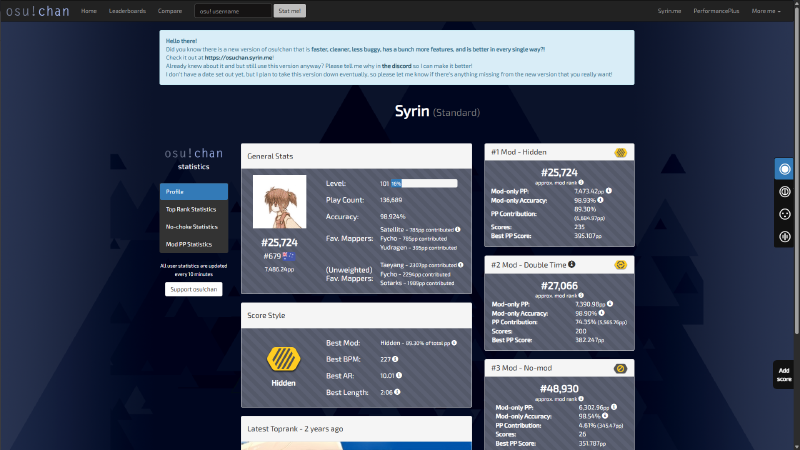Switch to Top Rank Statistics
The width and height of the screenshot is (800, 450).
click(194, 209)
